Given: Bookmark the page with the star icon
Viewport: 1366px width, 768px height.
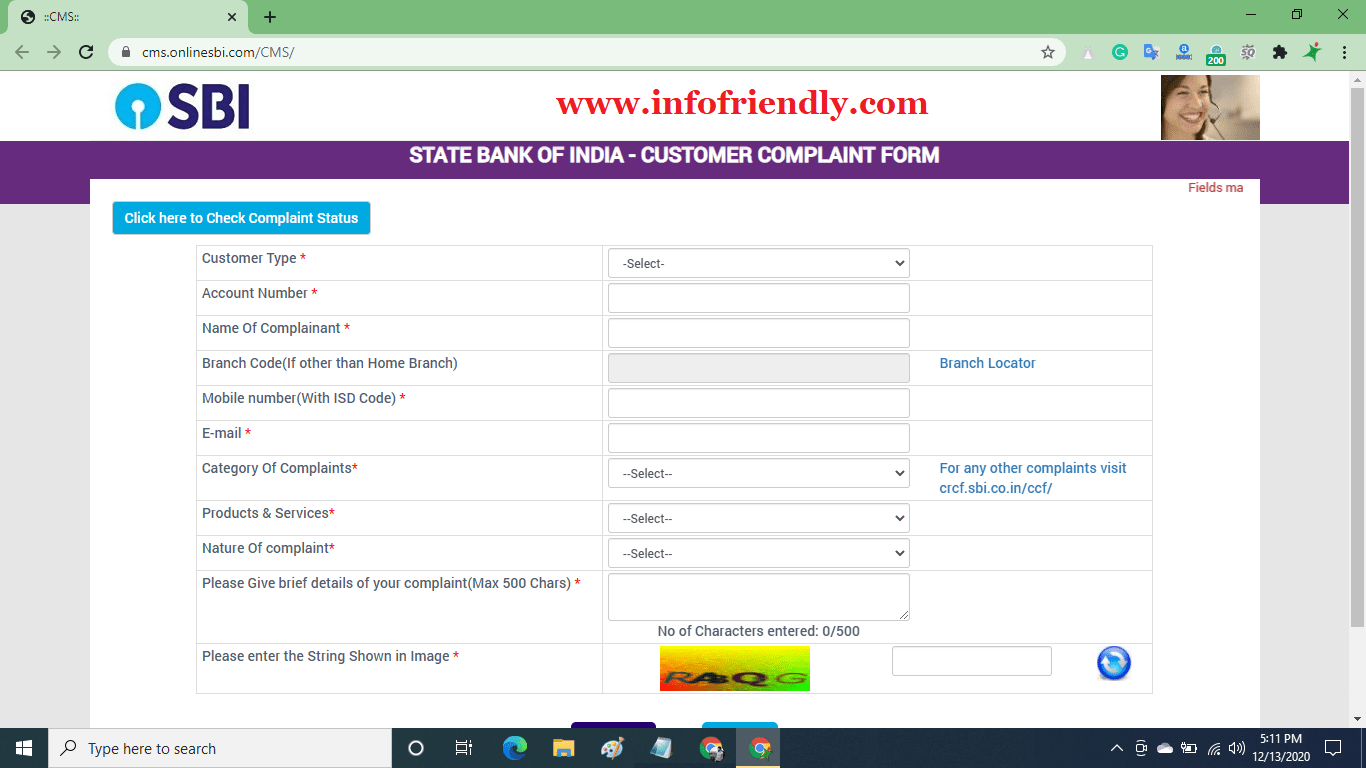Looking at the screenshot, I should pyautogui.click(x=1047, y=51).
